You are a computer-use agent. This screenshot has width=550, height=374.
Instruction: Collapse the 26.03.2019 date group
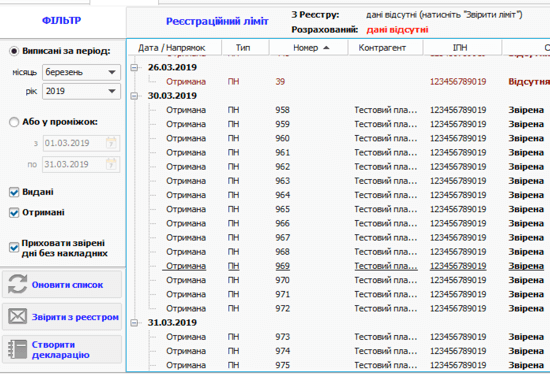click(134, 67)
